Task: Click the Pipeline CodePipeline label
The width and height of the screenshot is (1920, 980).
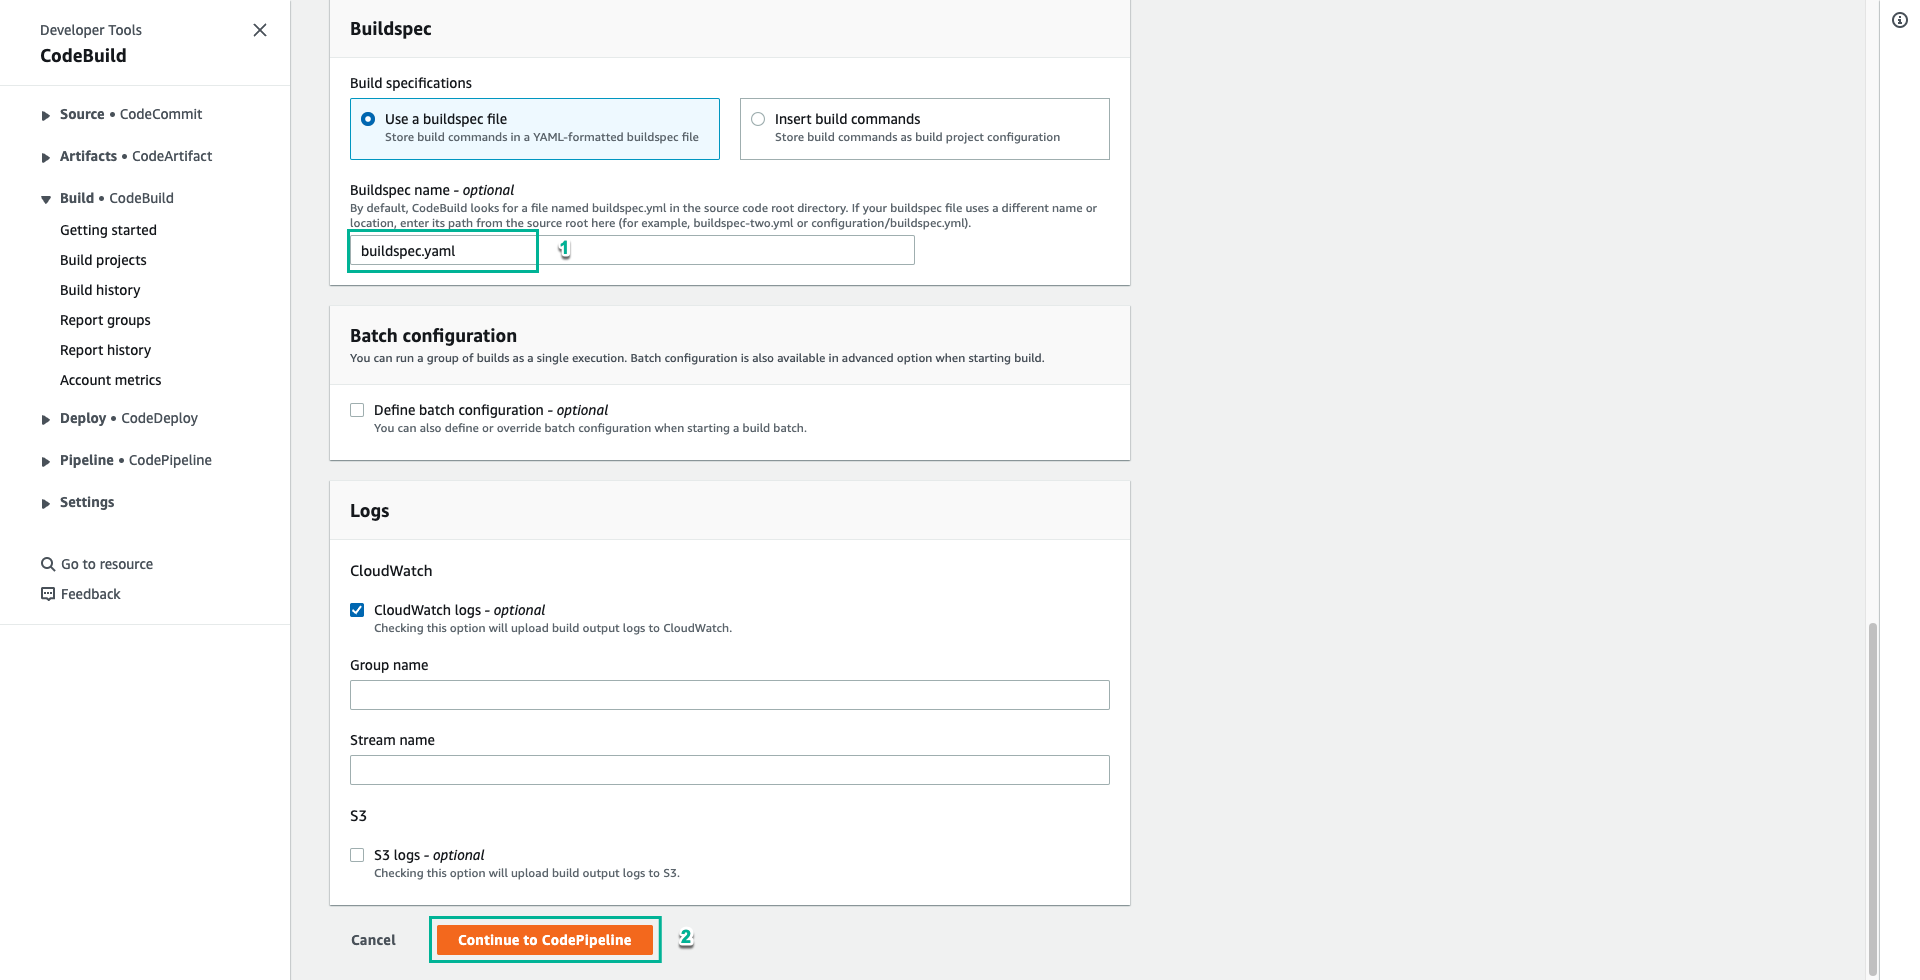Action: coord(136,460)
